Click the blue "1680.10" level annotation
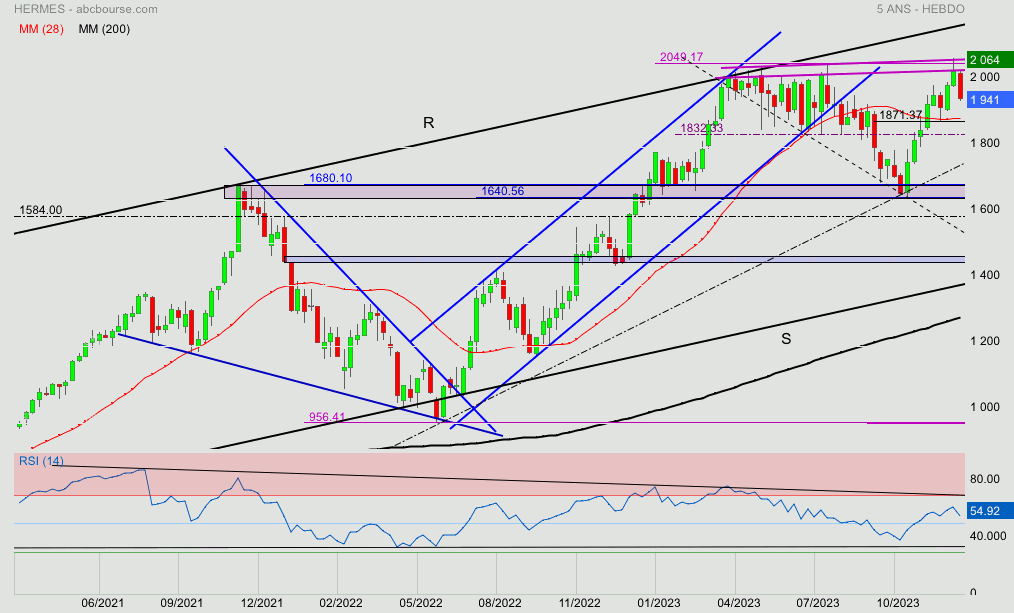 click(x=330, y=178)
